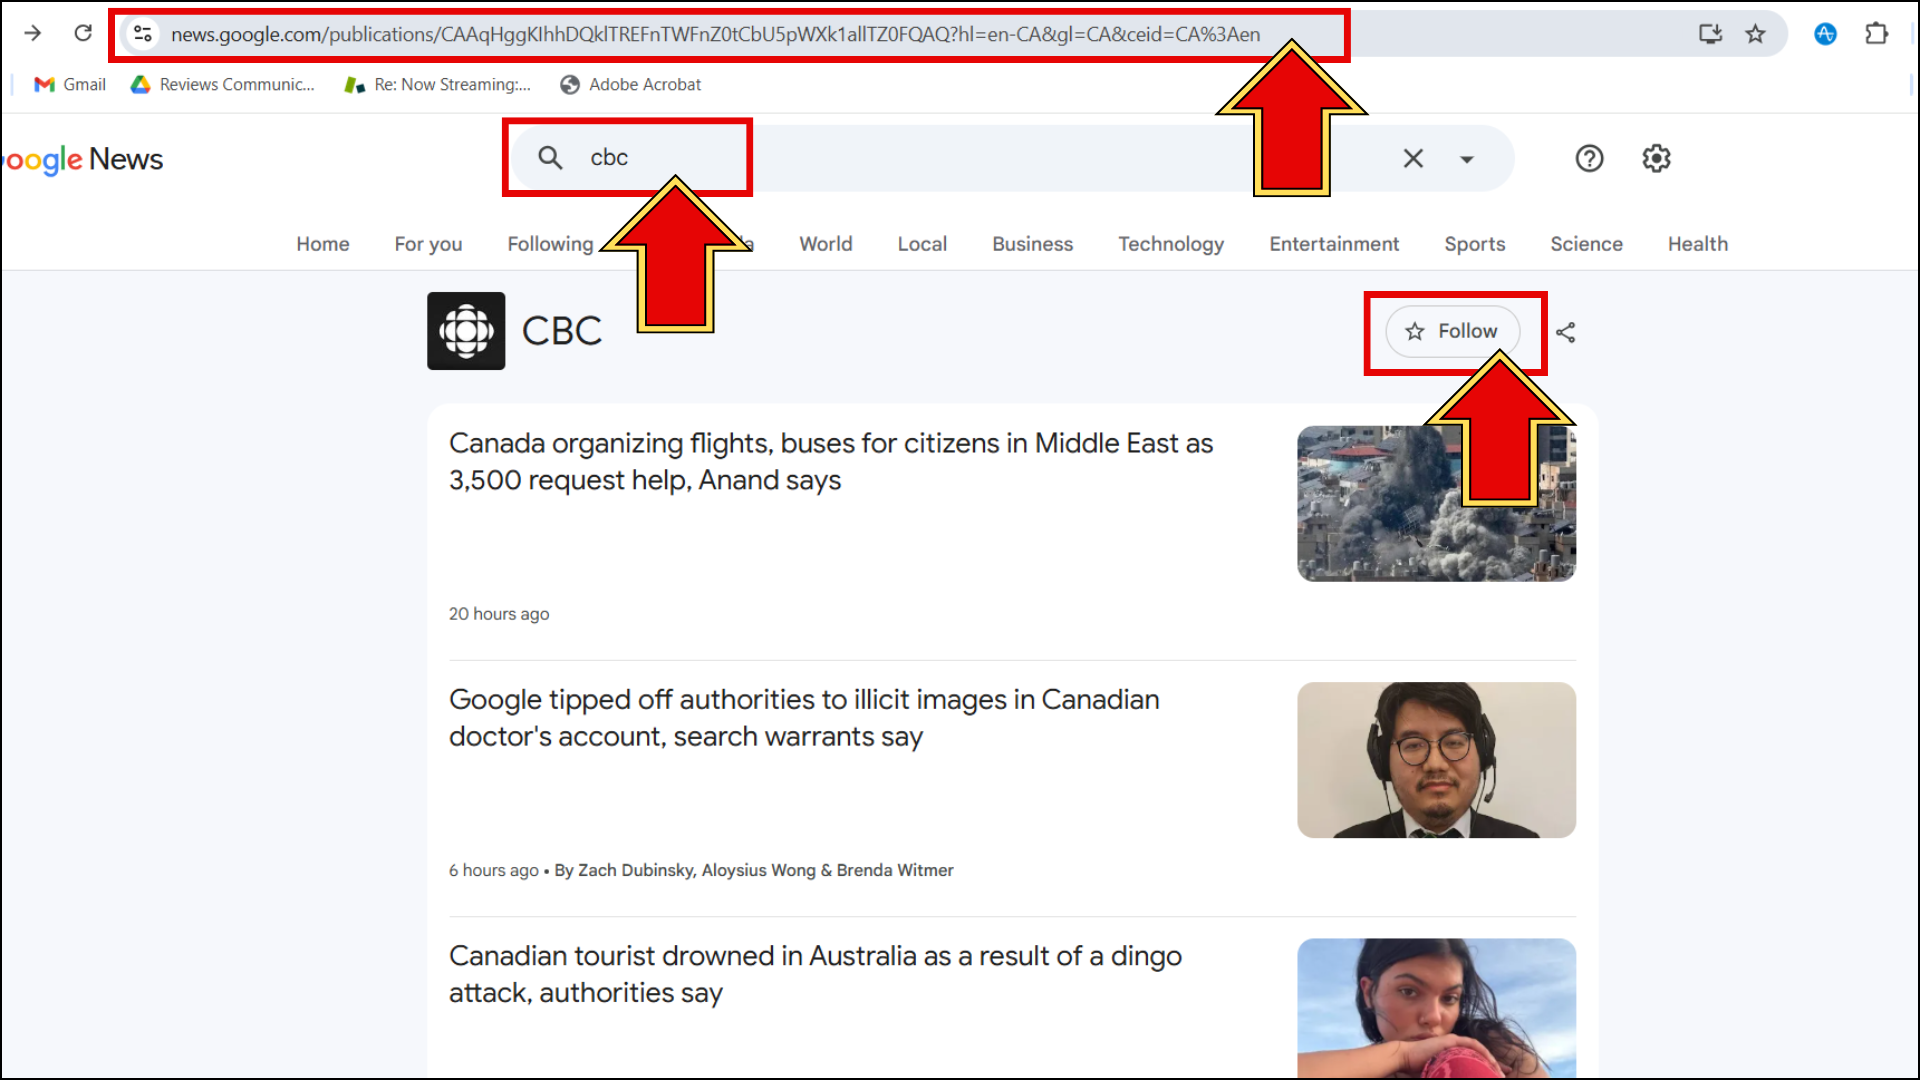Click the browser forward arrow
1920x1080 pixels.
[x=32, y=34]
